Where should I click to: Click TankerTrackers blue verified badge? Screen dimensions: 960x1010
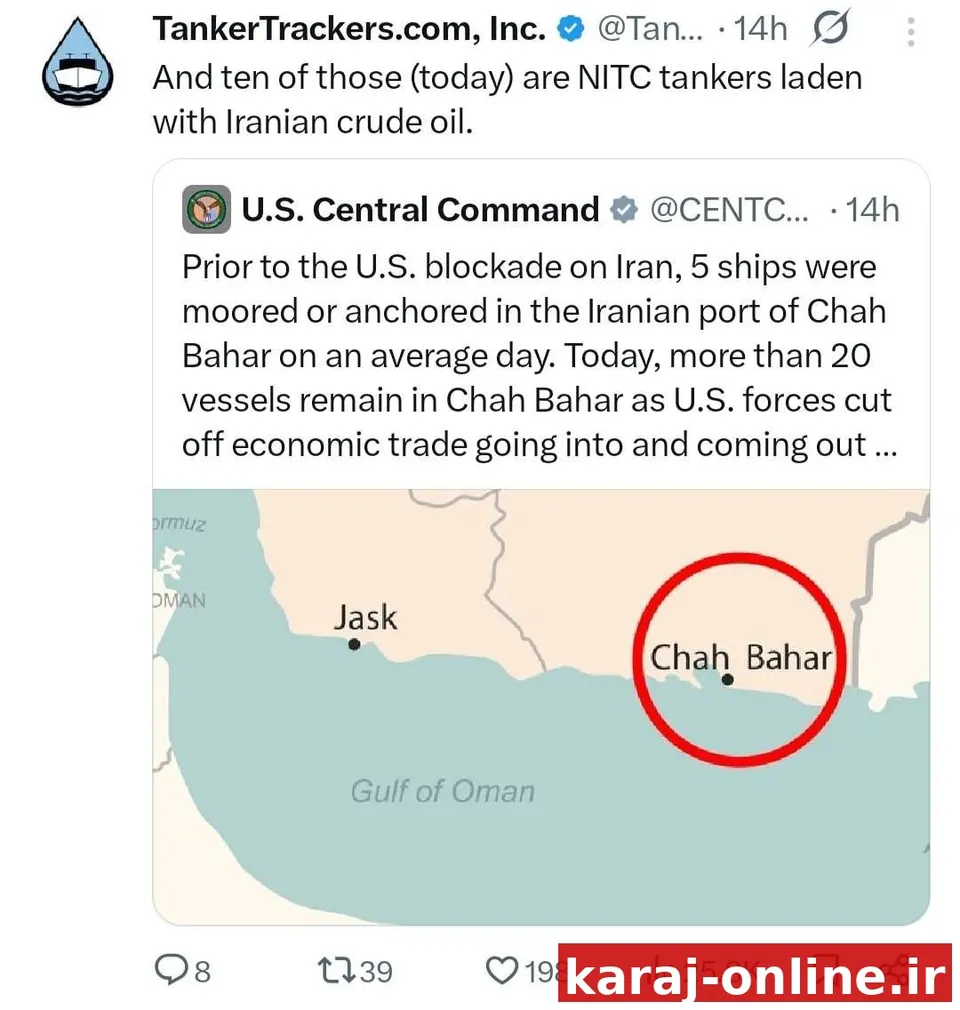pyautogui.click(x=571, y=29)
